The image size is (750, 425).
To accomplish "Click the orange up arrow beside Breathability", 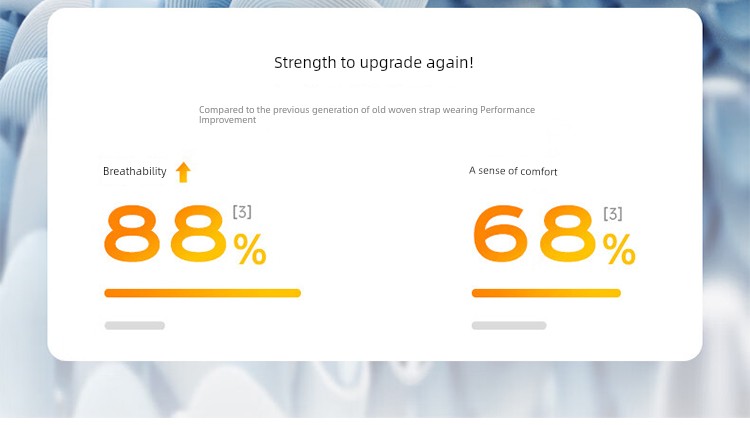I will tap(183, 172).
